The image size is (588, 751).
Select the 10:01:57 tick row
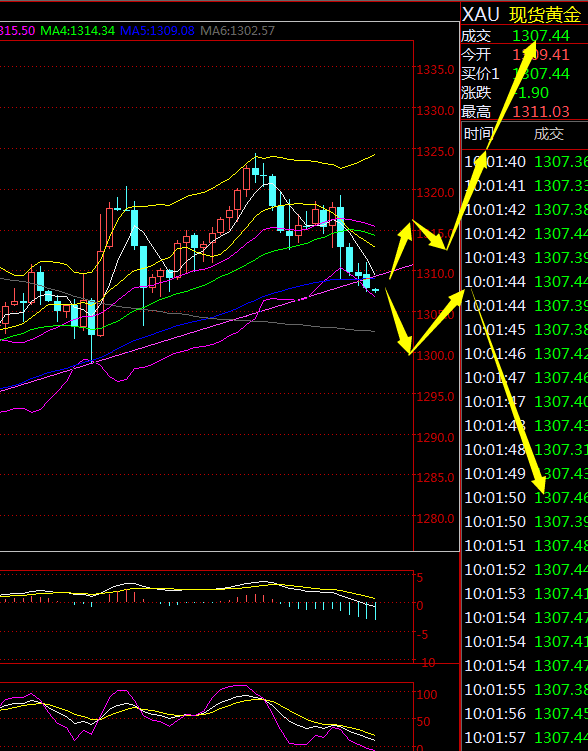pos(525,738)
